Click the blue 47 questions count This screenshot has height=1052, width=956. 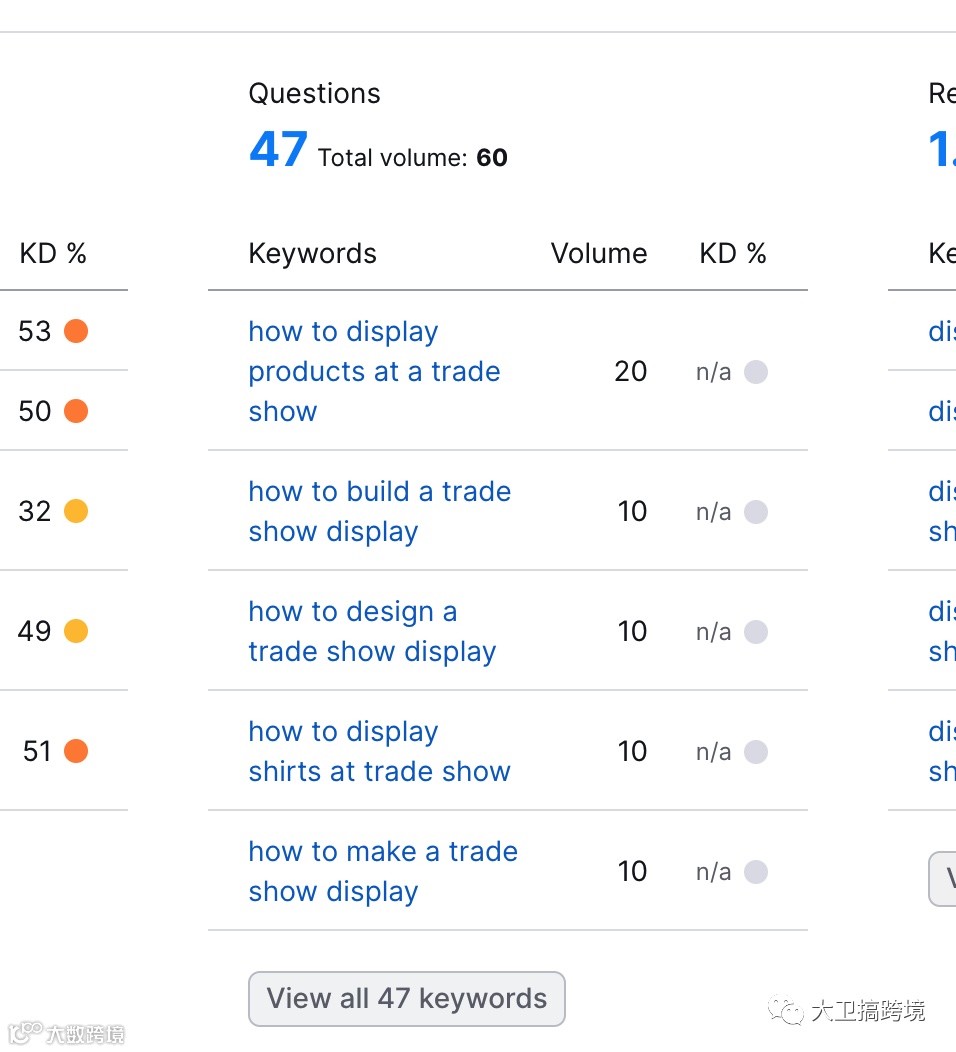[278, 150]
